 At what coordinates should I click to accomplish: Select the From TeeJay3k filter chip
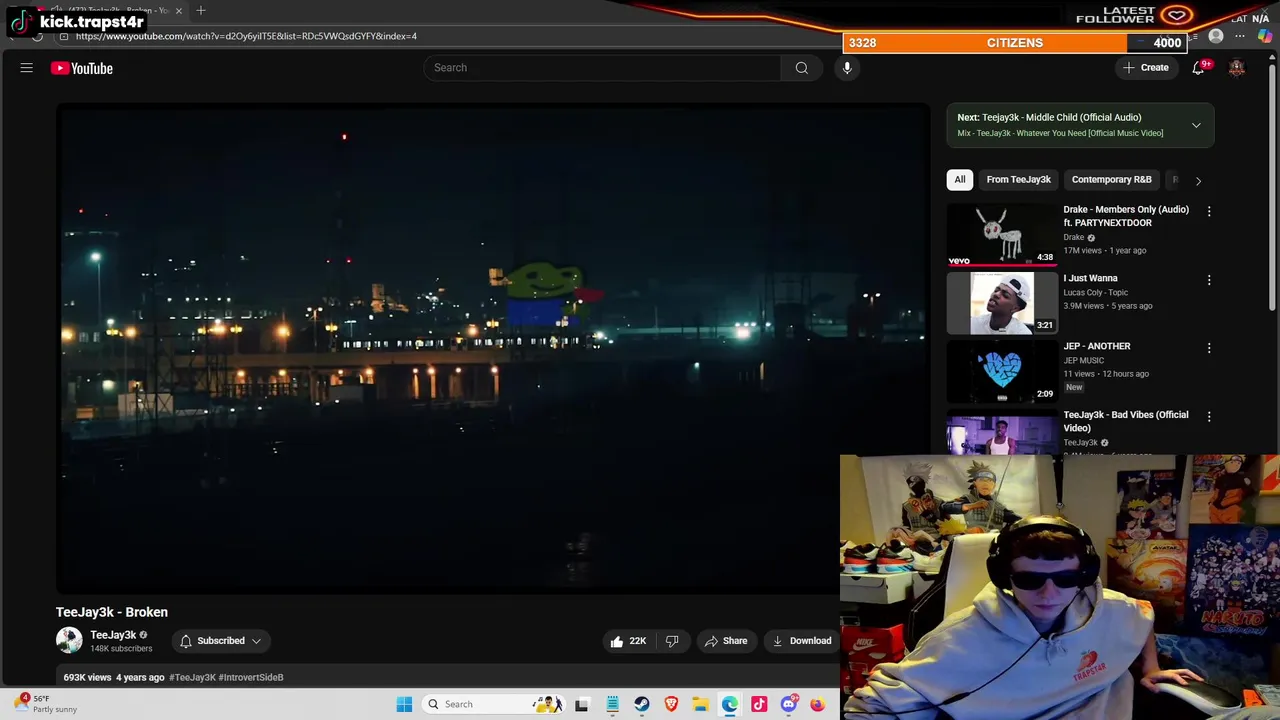click(1018, 180)
